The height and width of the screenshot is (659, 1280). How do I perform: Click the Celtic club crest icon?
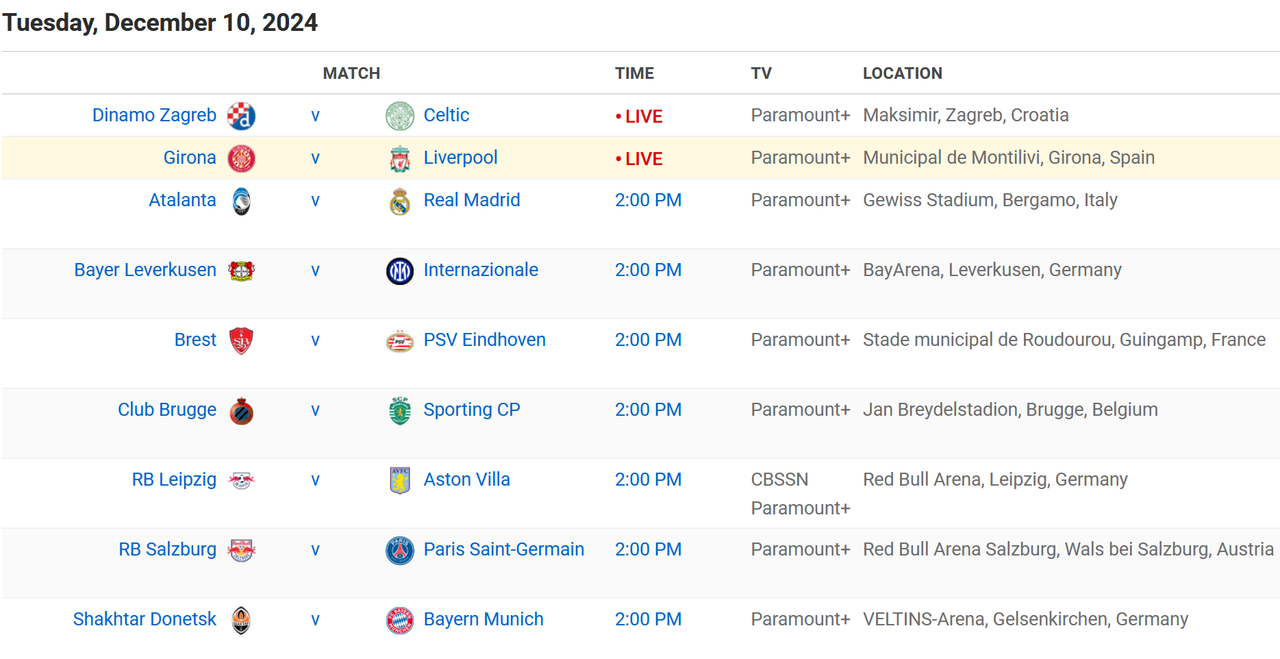pos(400,116)
